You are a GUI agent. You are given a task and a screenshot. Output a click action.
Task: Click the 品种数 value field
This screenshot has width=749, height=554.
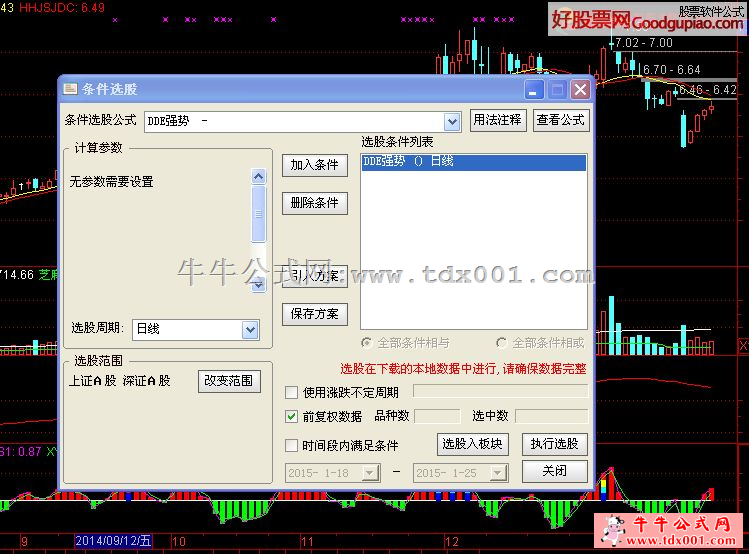(x=437, y=416)
